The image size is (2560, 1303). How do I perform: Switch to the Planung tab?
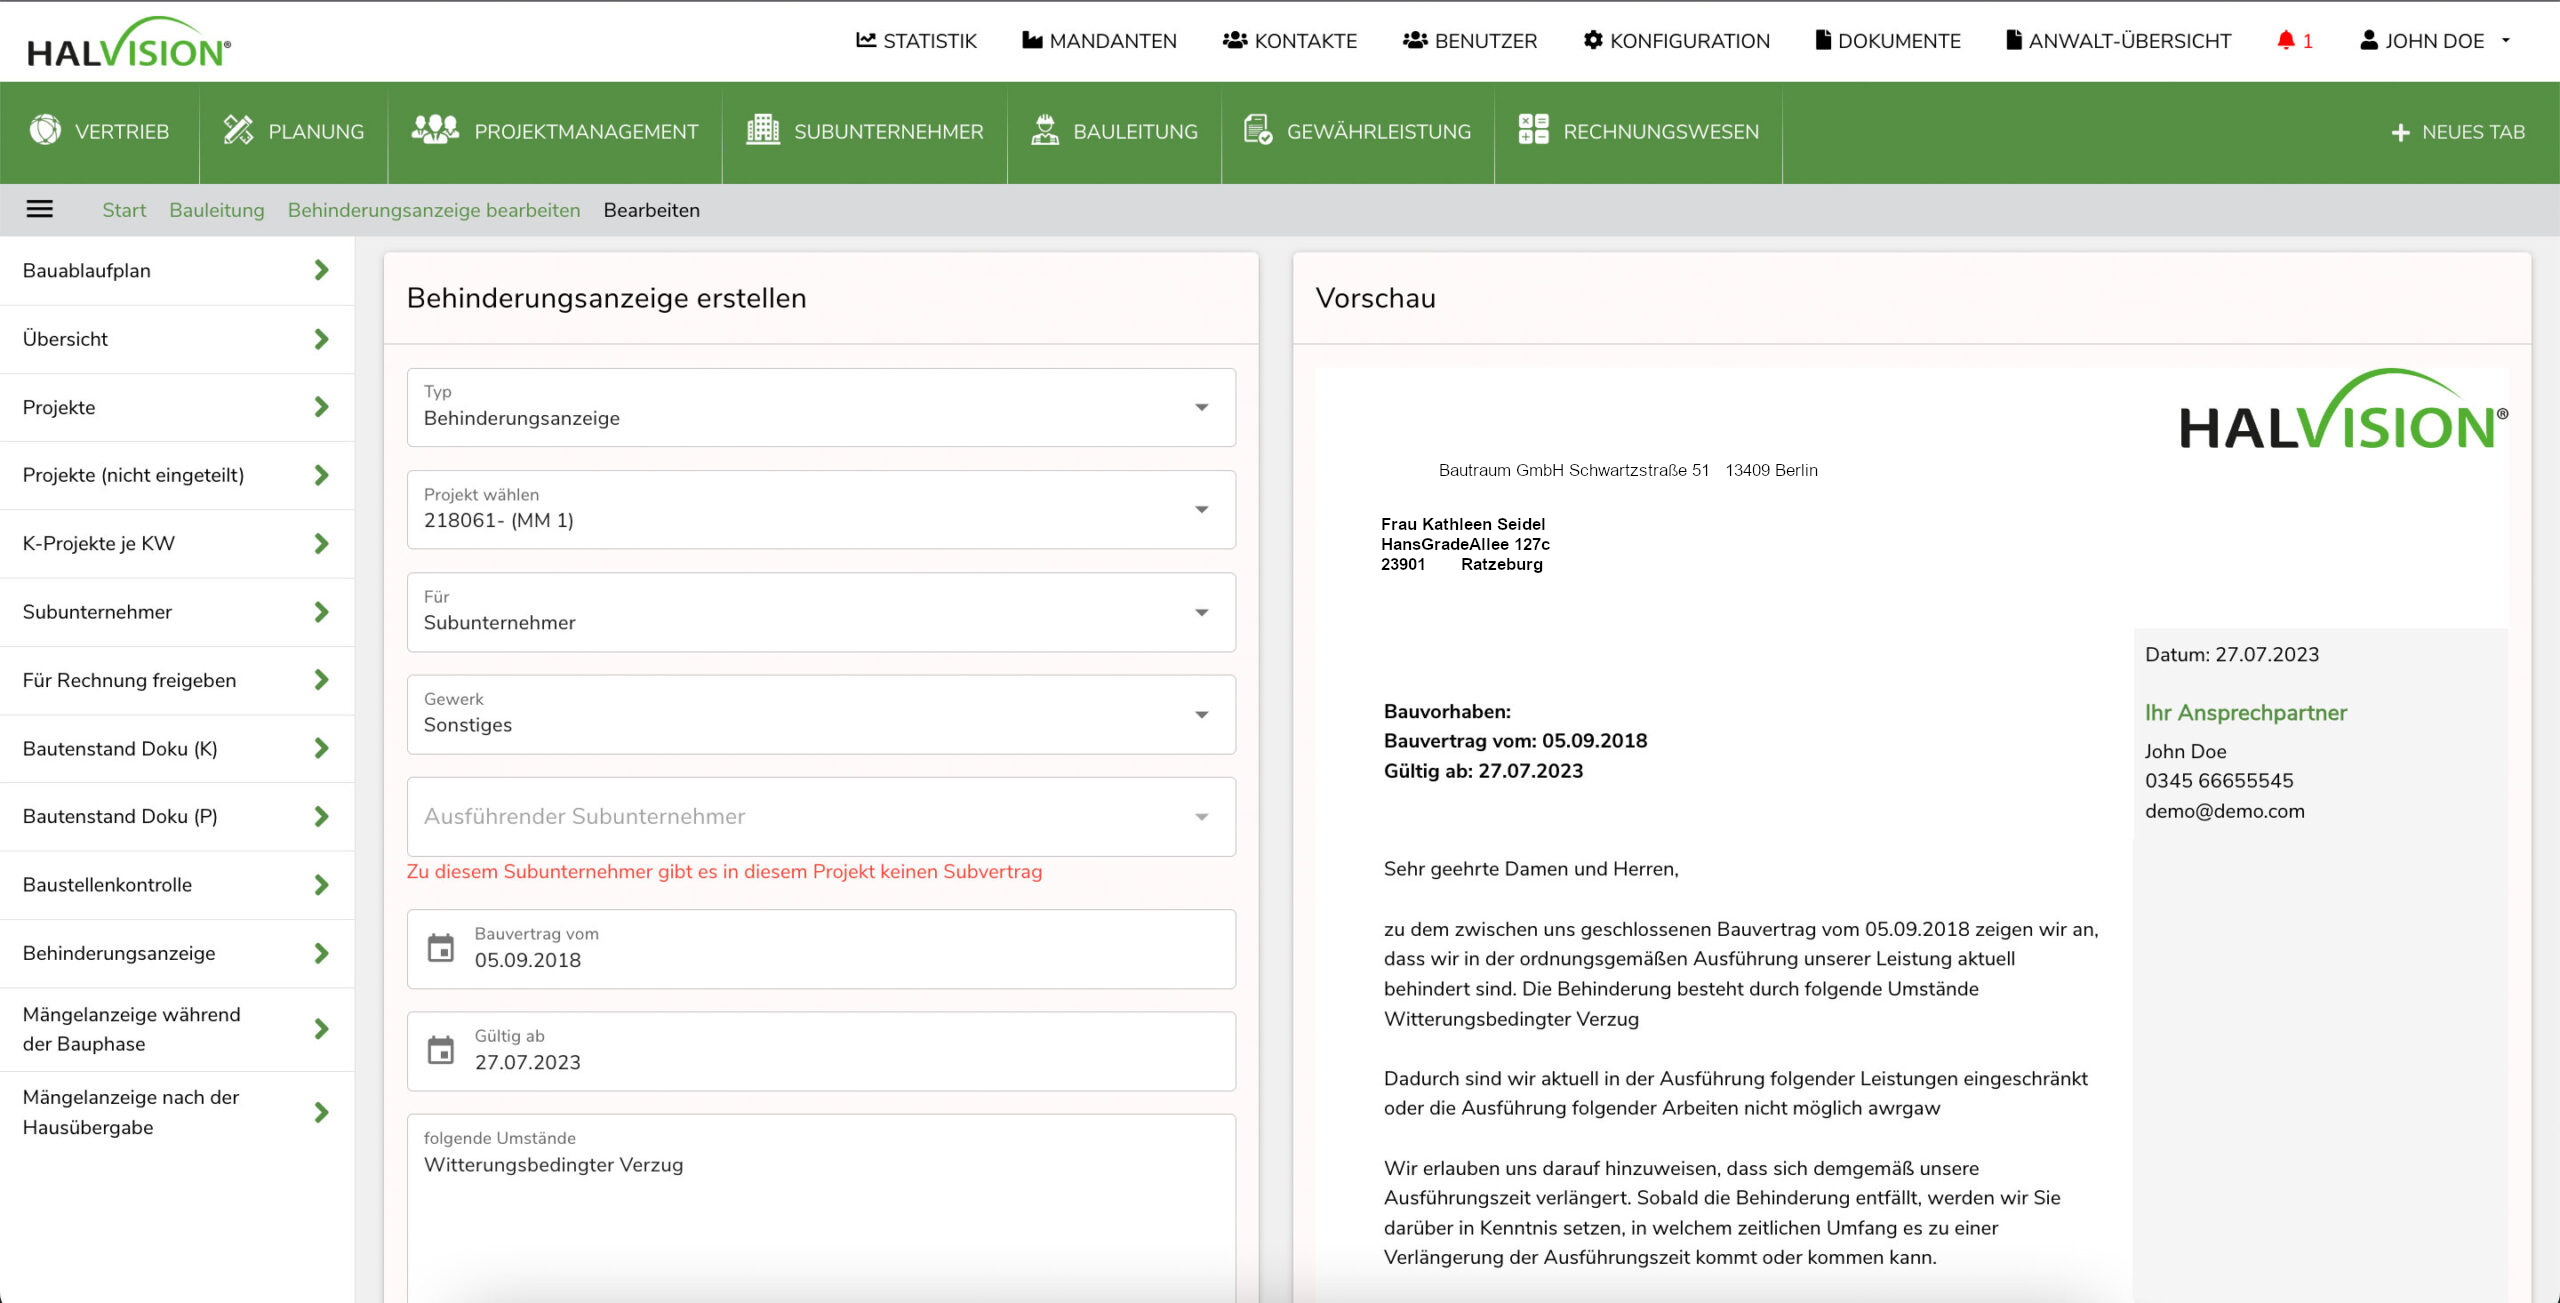click(294, 132)
